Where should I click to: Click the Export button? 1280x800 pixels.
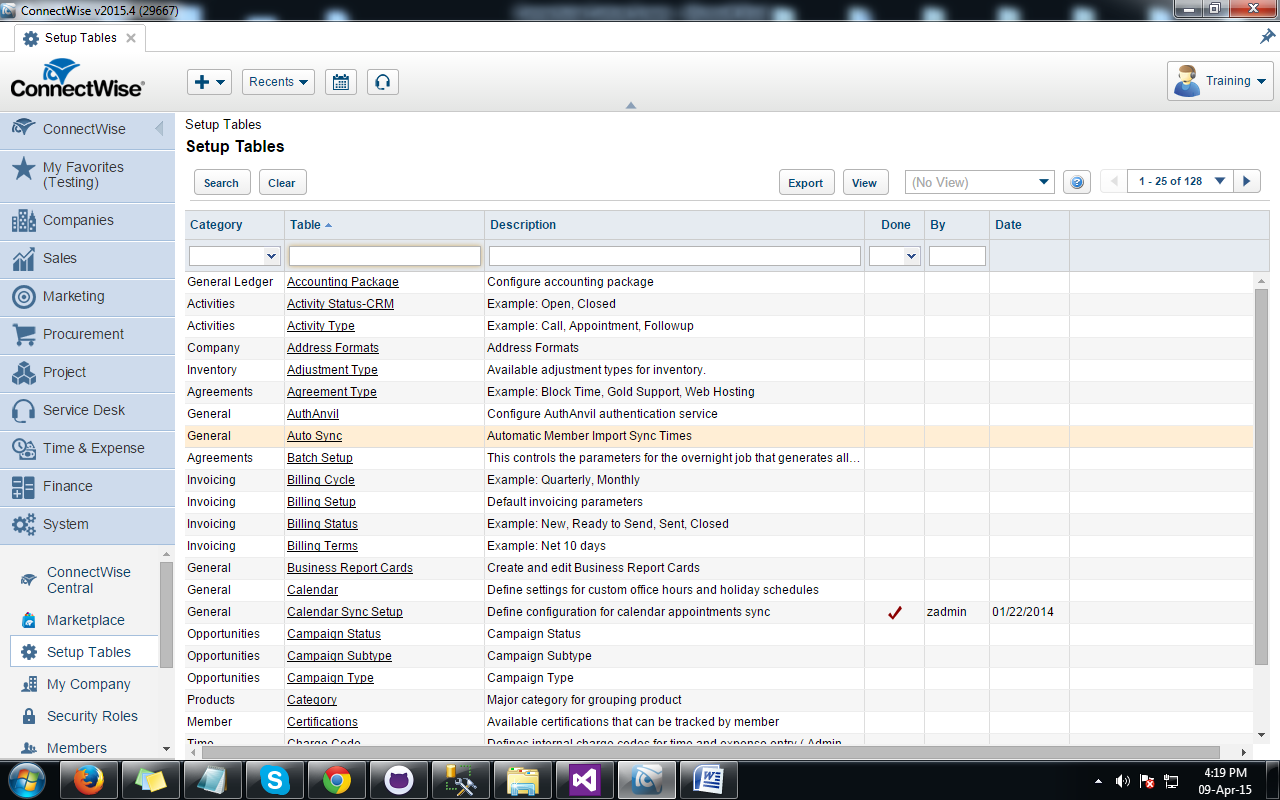806,182
